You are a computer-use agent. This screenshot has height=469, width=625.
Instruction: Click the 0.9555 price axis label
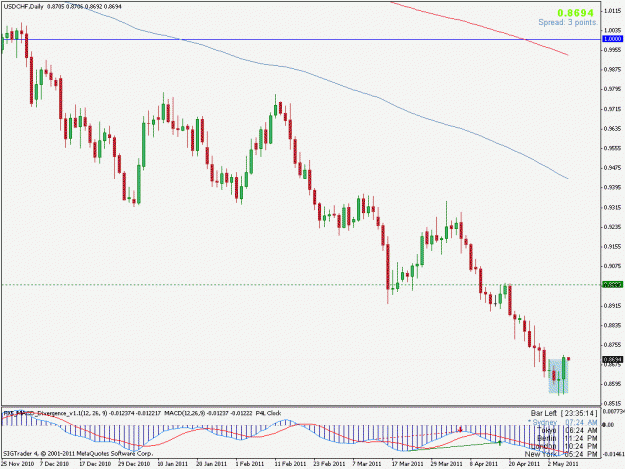pos(613,148)
